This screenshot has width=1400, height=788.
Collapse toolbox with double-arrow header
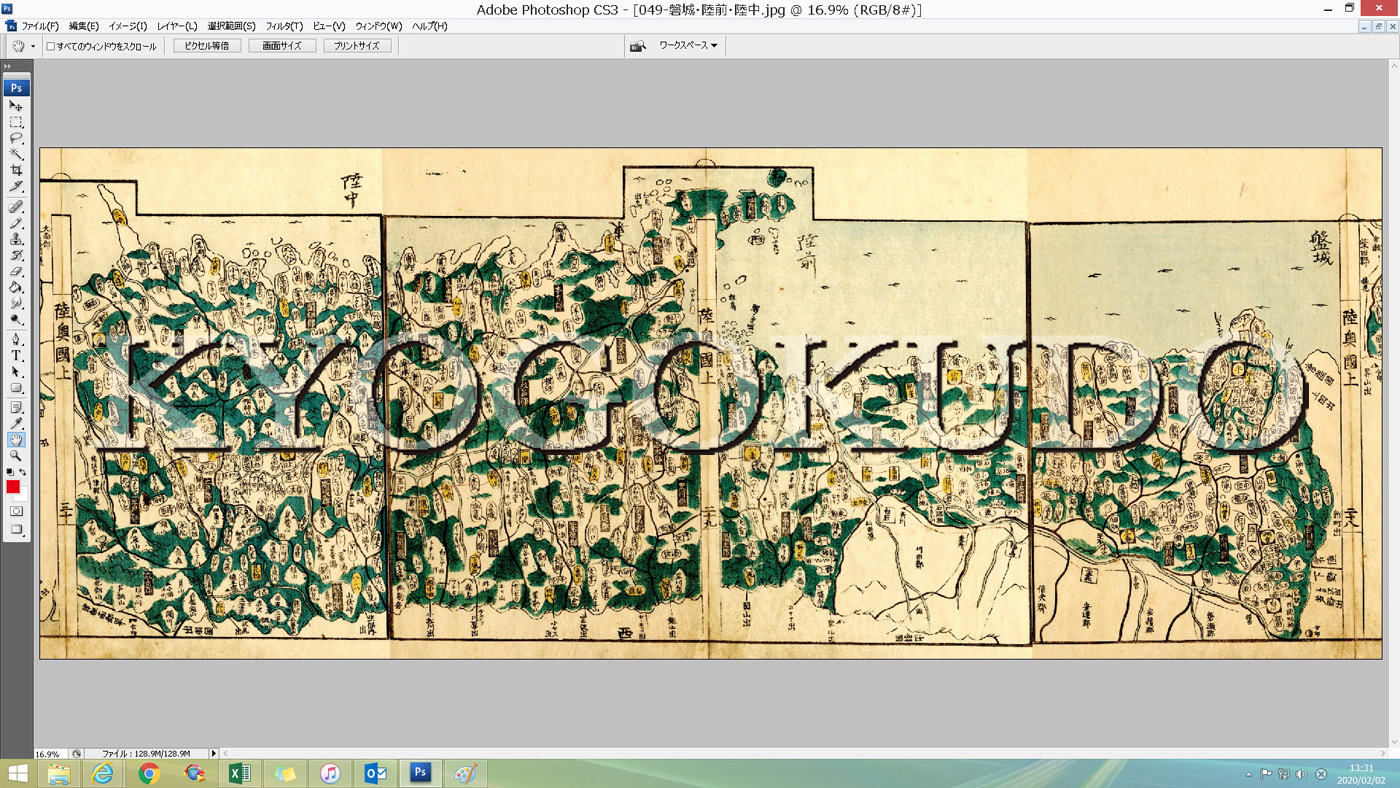tap(8, 66)
